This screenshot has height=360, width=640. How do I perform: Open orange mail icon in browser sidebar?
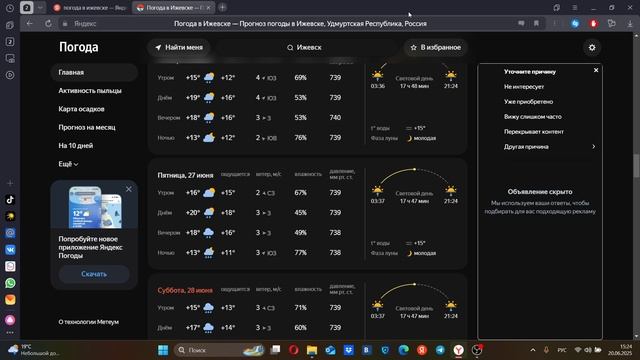tap(10, 300)
